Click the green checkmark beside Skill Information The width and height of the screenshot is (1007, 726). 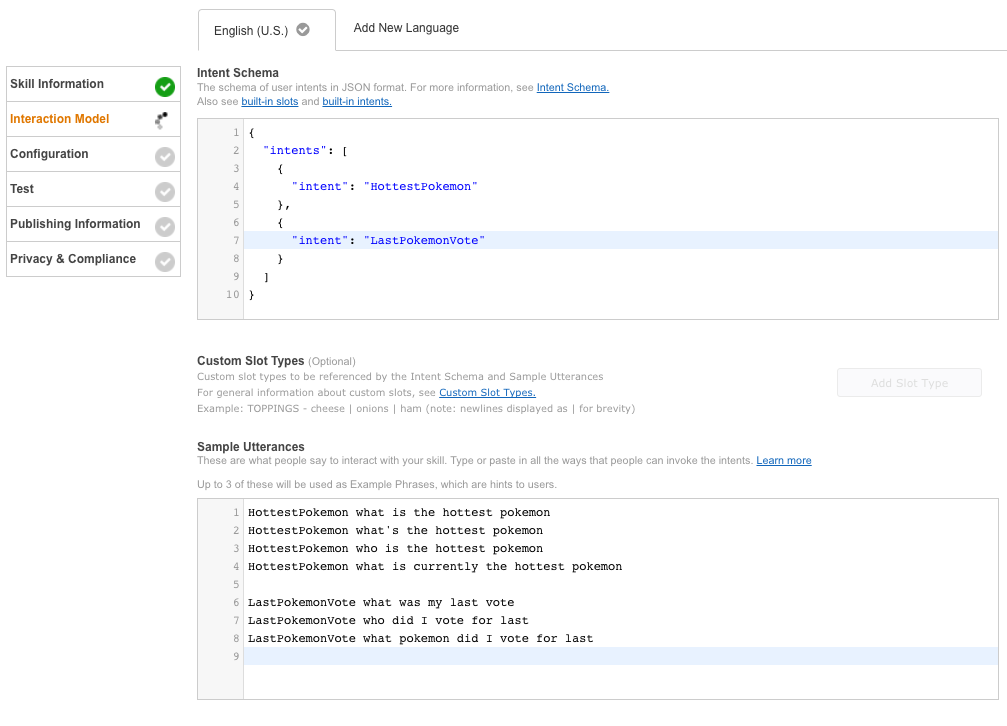tap(165, 86)
